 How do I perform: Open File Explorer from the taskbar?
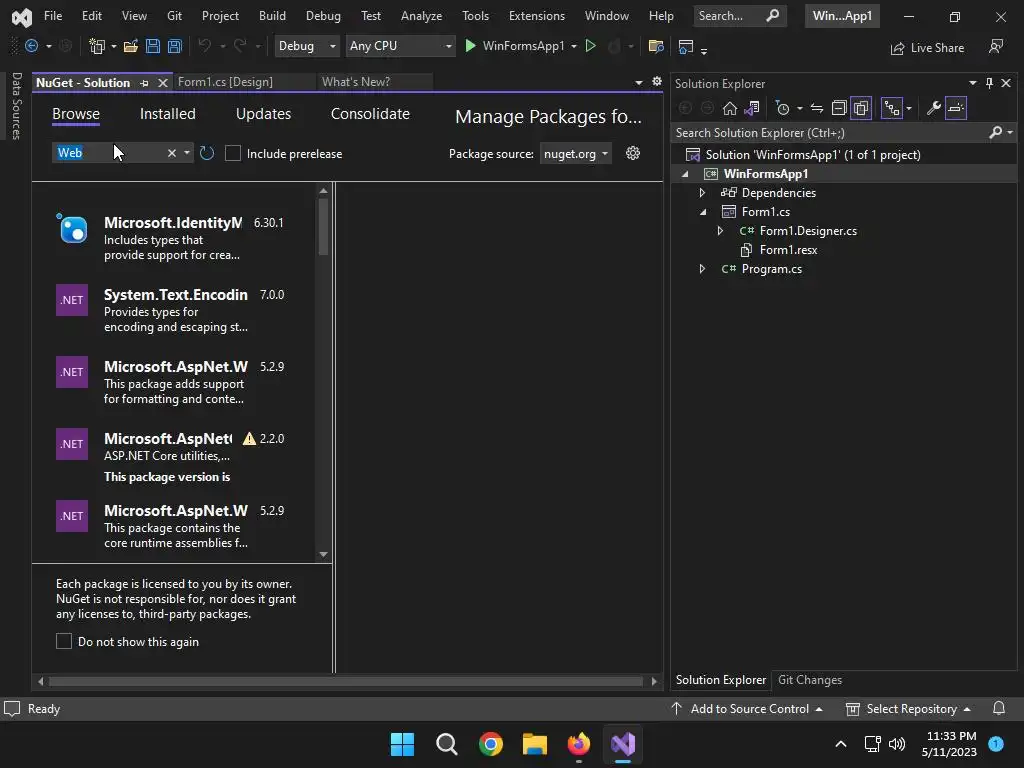(x=535, y=744)
